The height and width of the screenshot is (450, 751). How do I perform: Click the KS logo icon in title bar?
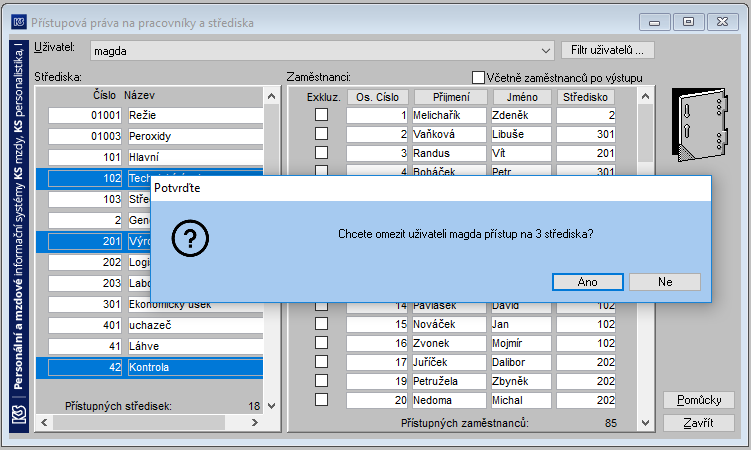[19, 22]
